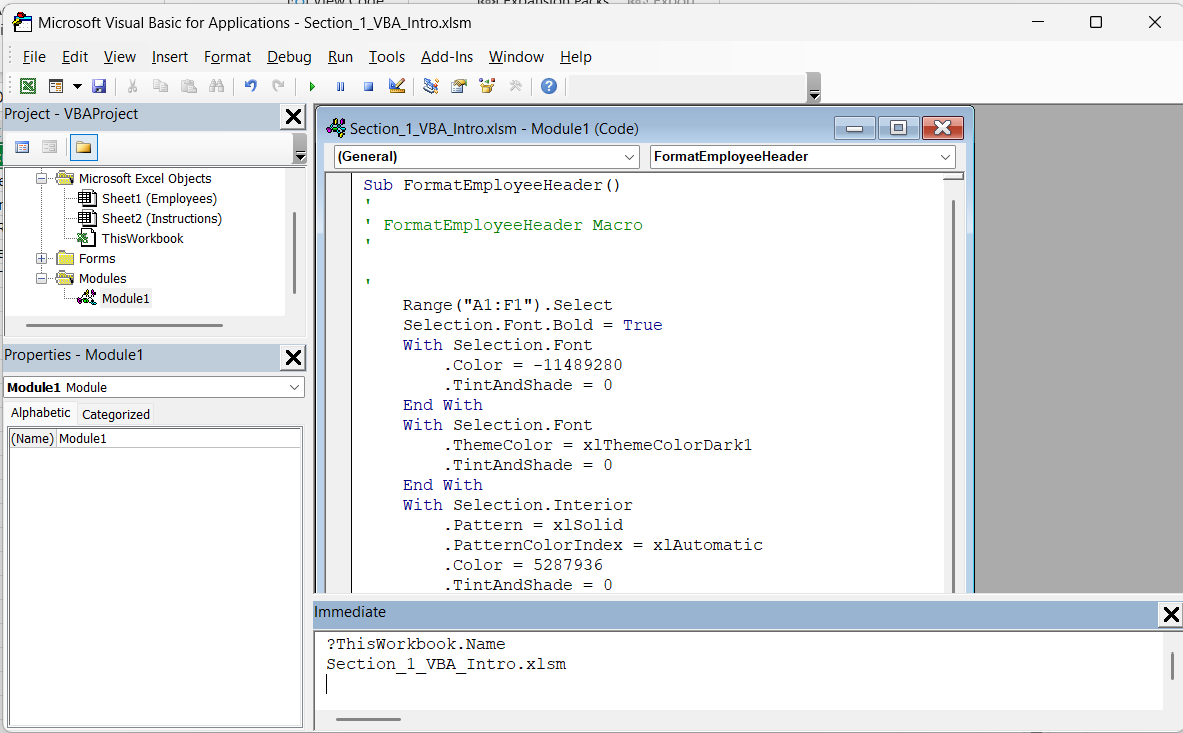The width and height of the screenshot is (1183, 733).
Task: Close the Properties - Module1 panel
Action: pyautogui.click(x=293, y=357)
